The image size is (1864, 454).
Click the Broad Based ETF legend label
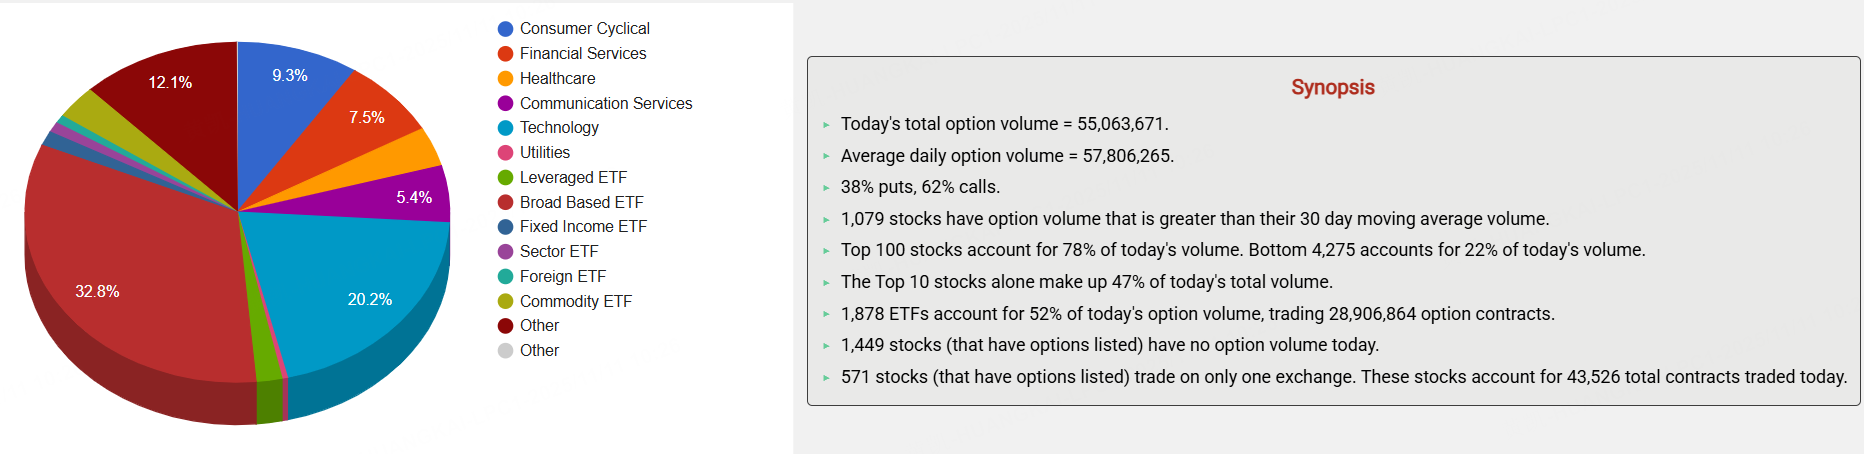(x=581, y=202)
